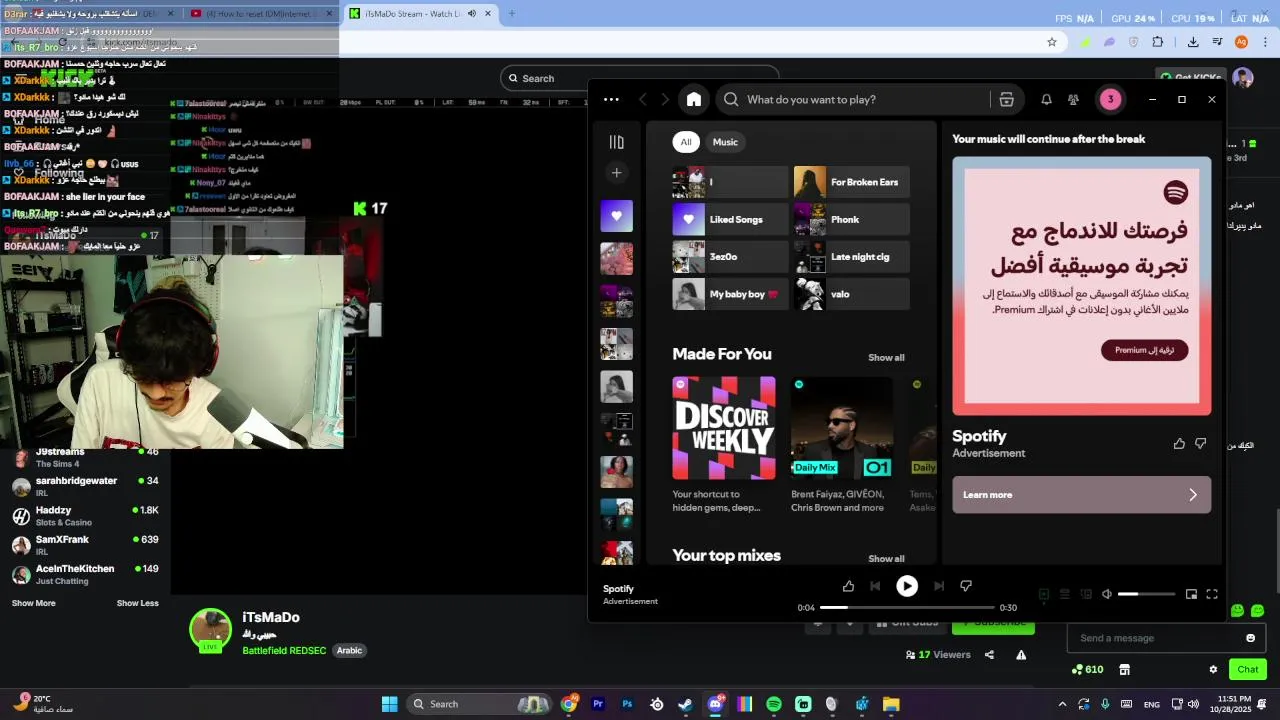The width and height of the screenshot is (1280, 720).
Task: Select the Music filter chip
Action: point(725,142)
